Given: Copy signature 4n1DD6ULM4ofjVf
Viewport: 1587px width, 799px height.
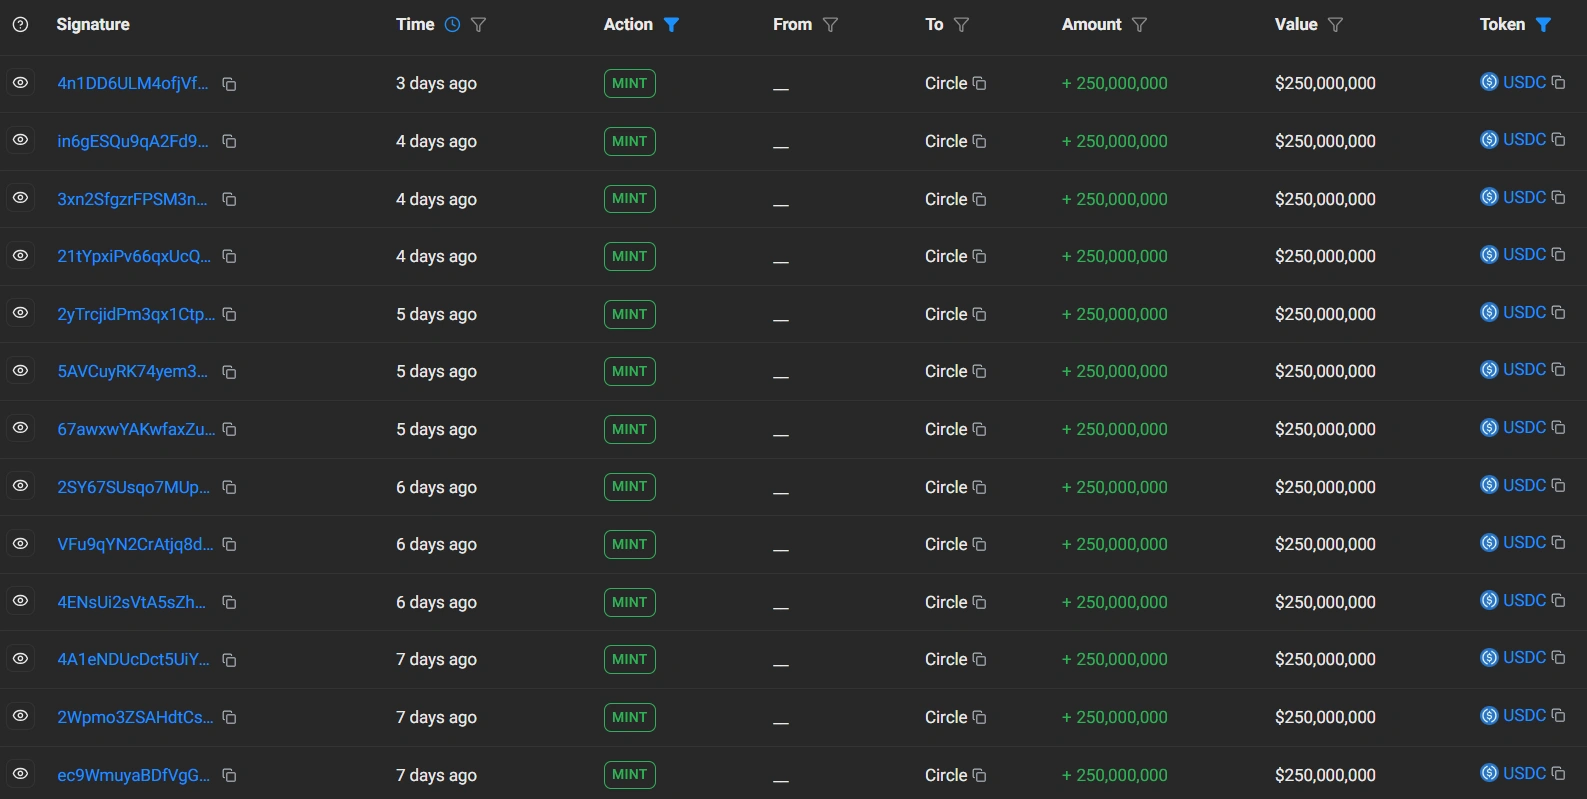Looking at the screenshot, I should click(x=229, y=84).
